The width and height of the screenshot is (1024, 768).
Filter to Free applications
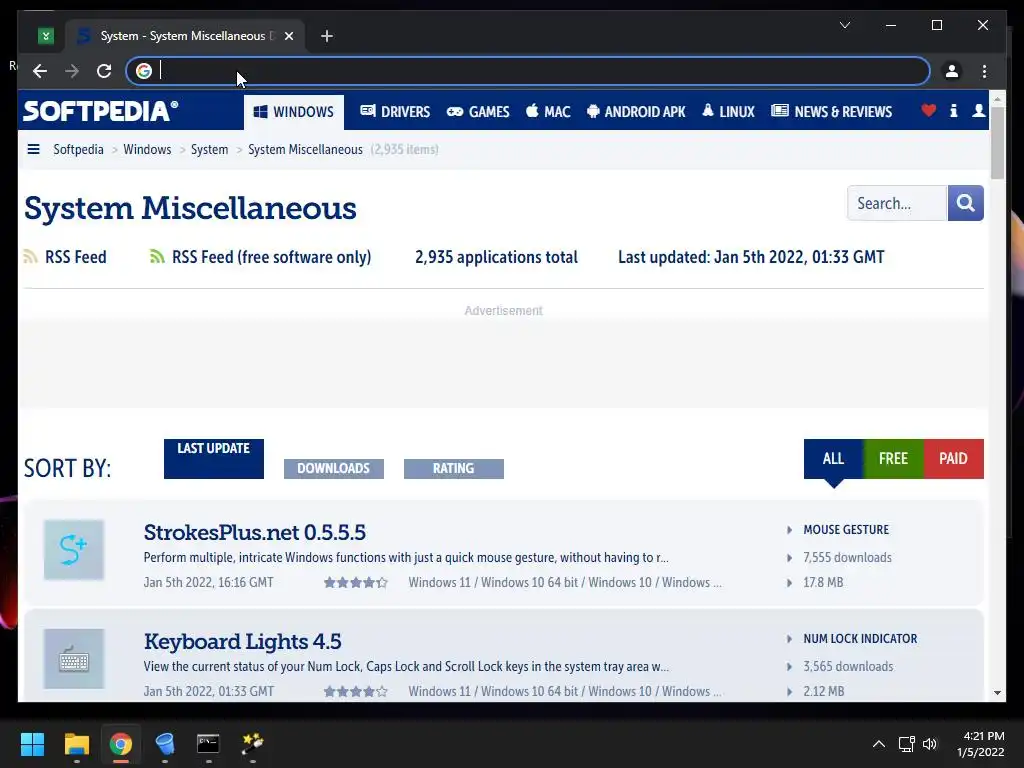coord(893,458)
